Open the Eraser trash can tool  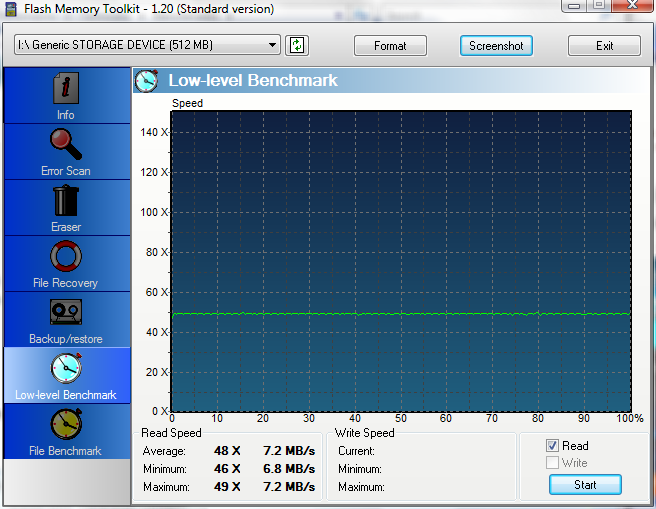pos(65,201)
